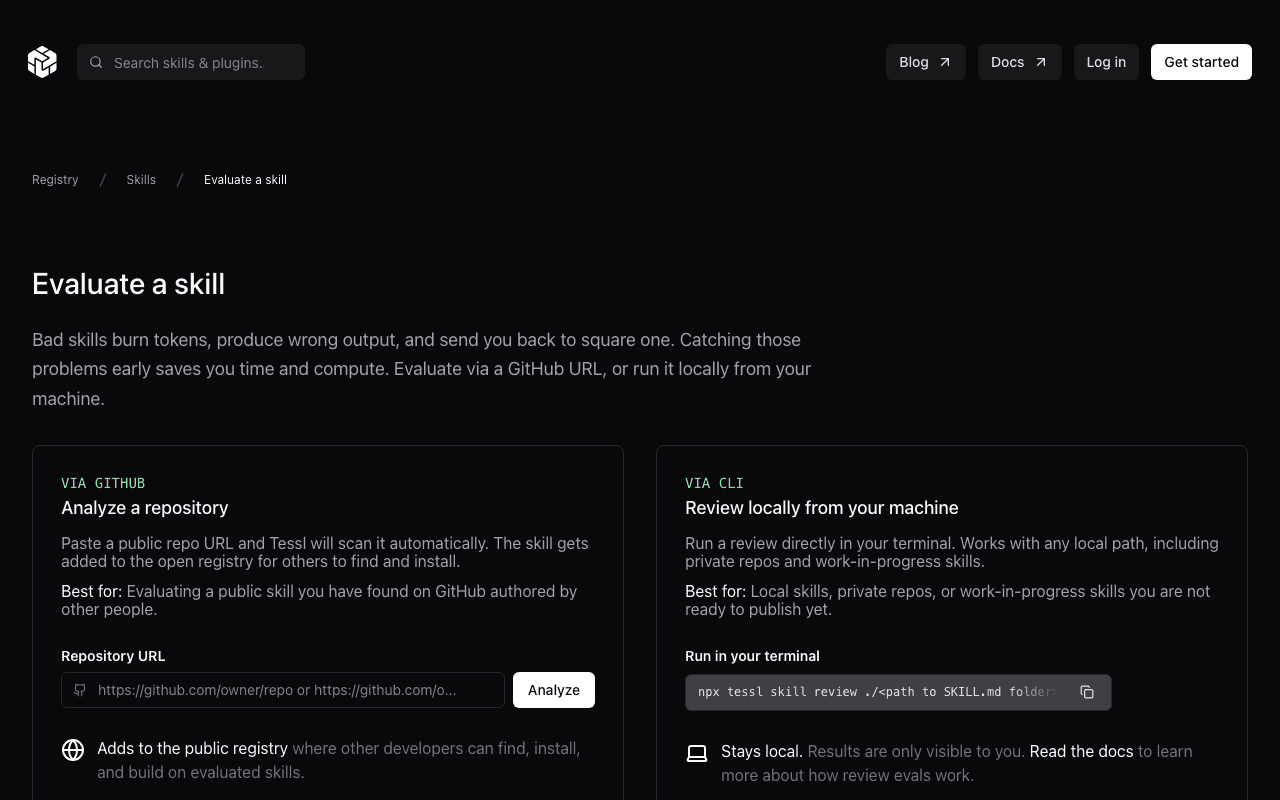Click the Evaluate a skill breadcrumb
Image resolution: width=1280 pixels, height=800 pixels.
coord(245,180)
